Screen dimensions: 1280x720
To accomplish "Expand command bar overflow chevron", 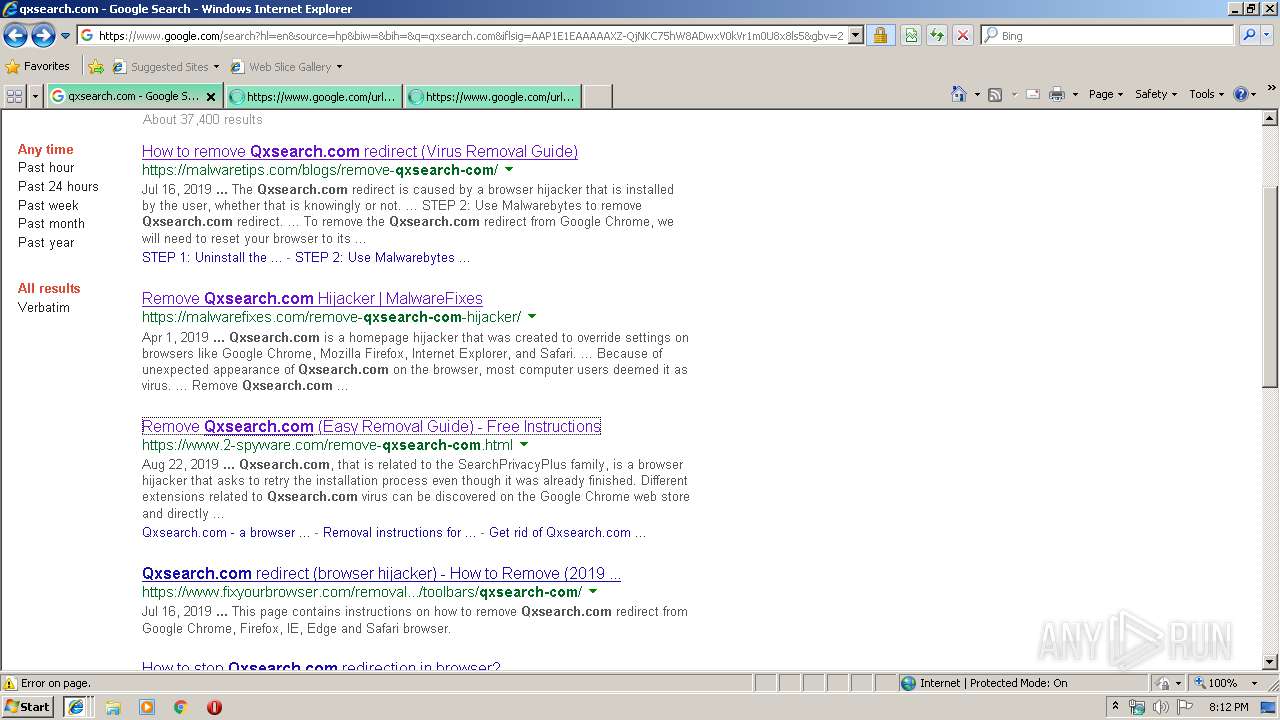I will tap(1272, 89).
